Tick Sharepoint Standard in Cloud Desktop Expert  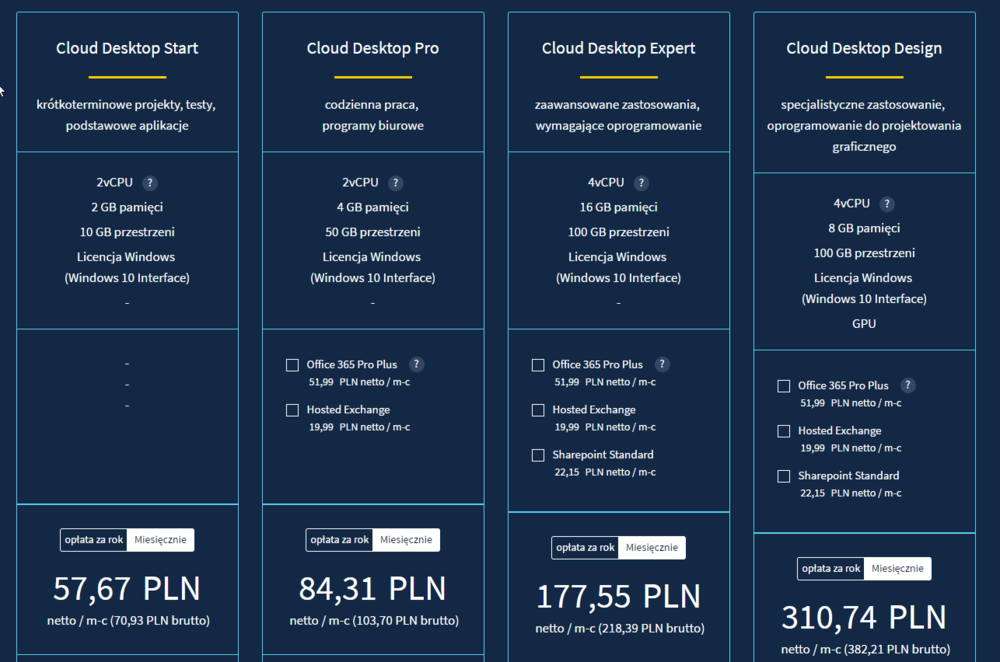click(x=538, y=455)
